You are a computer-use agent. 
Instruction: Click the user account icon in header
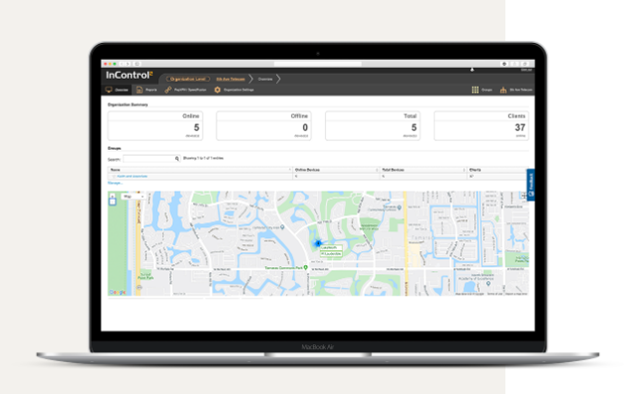point(472,70)
